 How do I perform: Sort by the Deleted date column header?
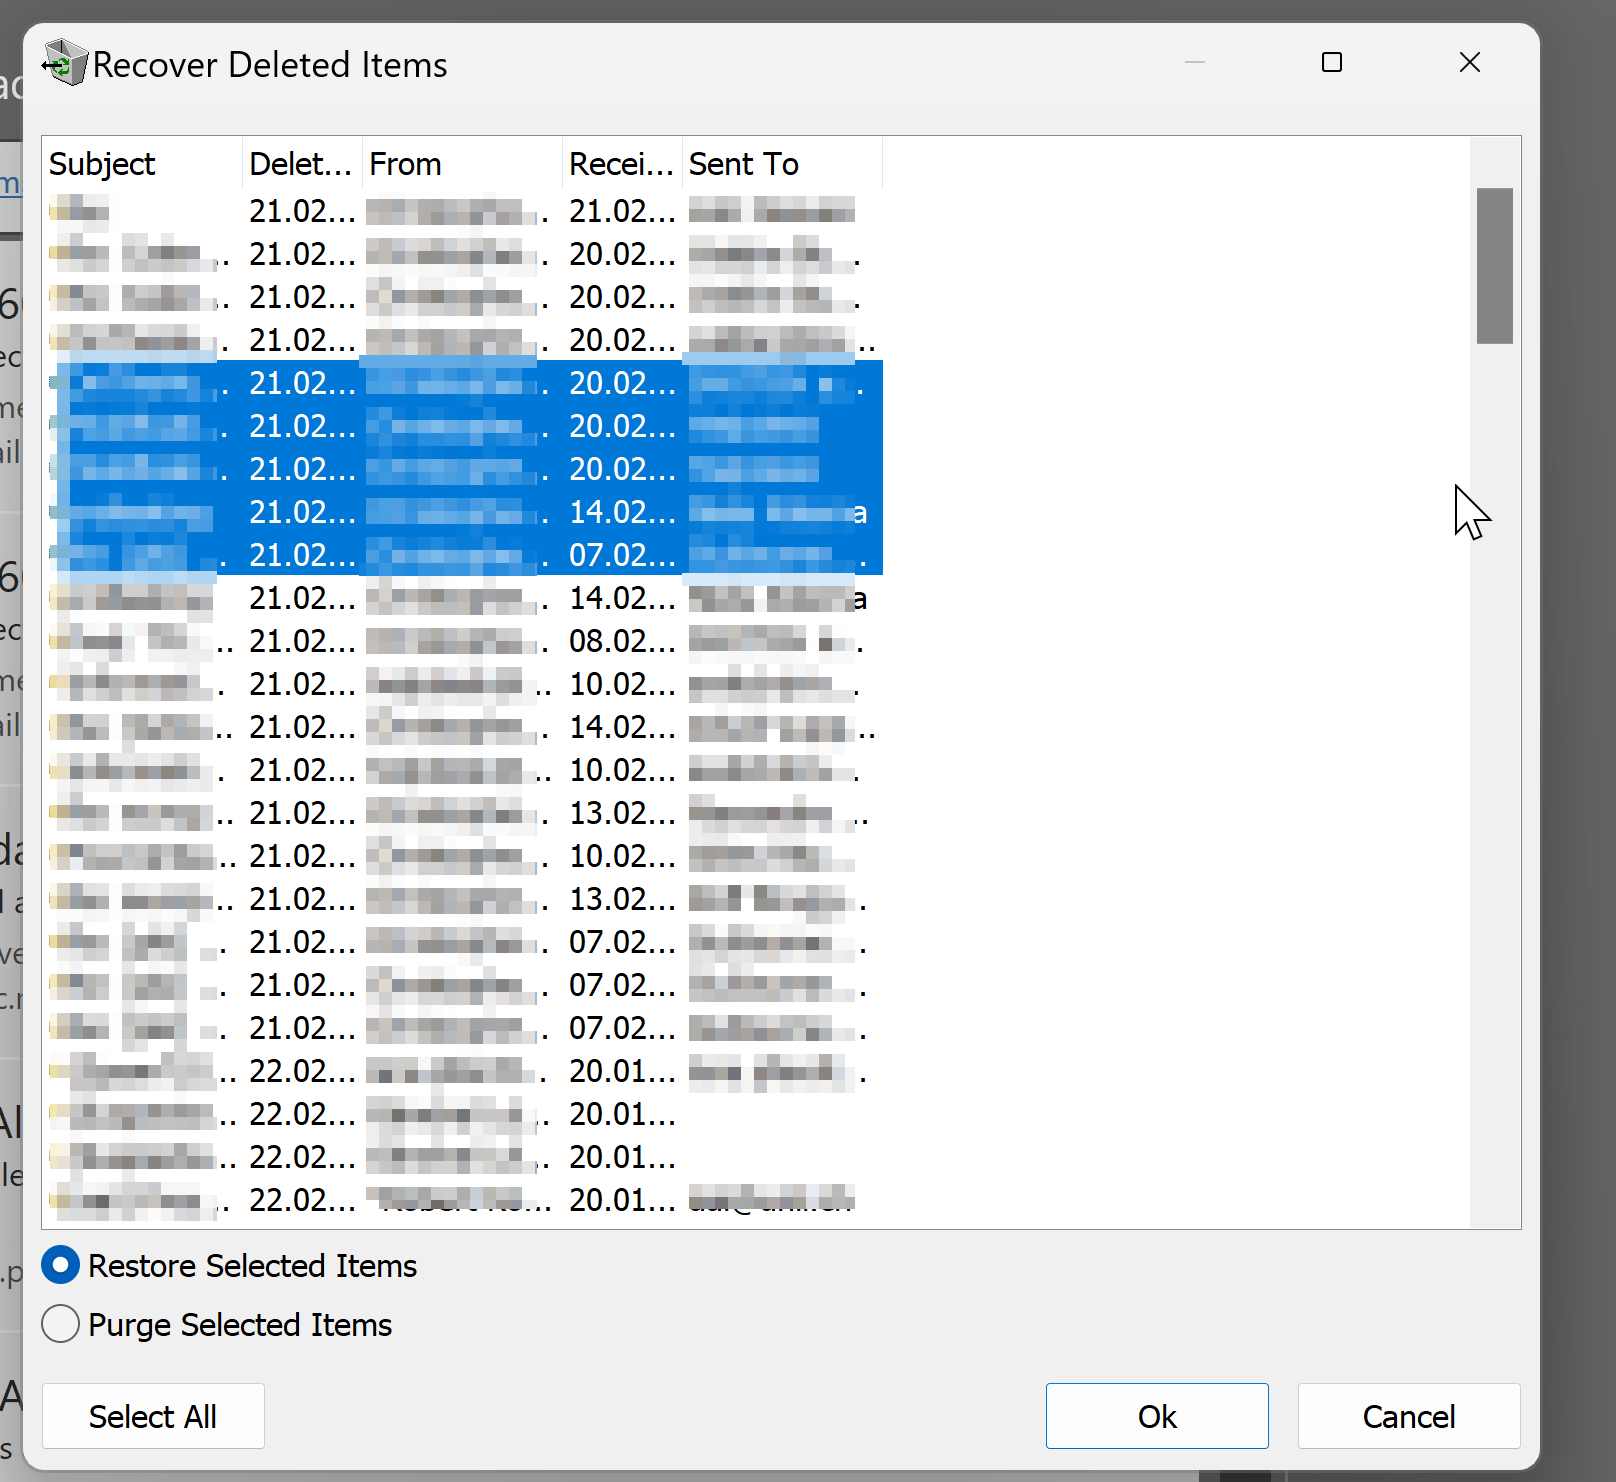300,164
